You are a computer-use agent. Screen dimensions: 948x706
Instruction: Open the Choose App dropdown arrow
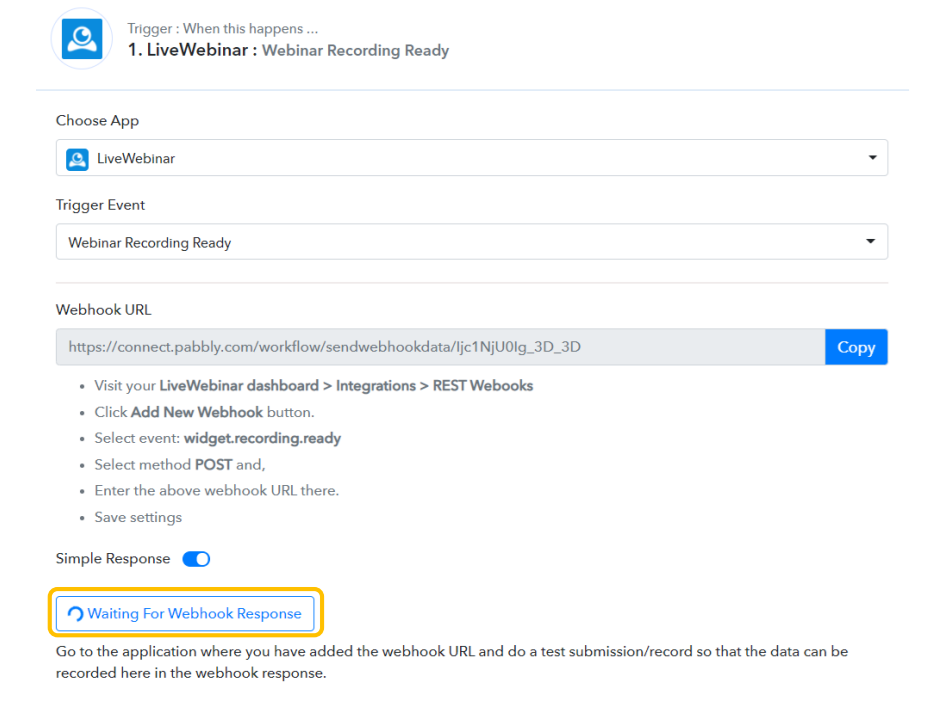[x=871, y=158]
